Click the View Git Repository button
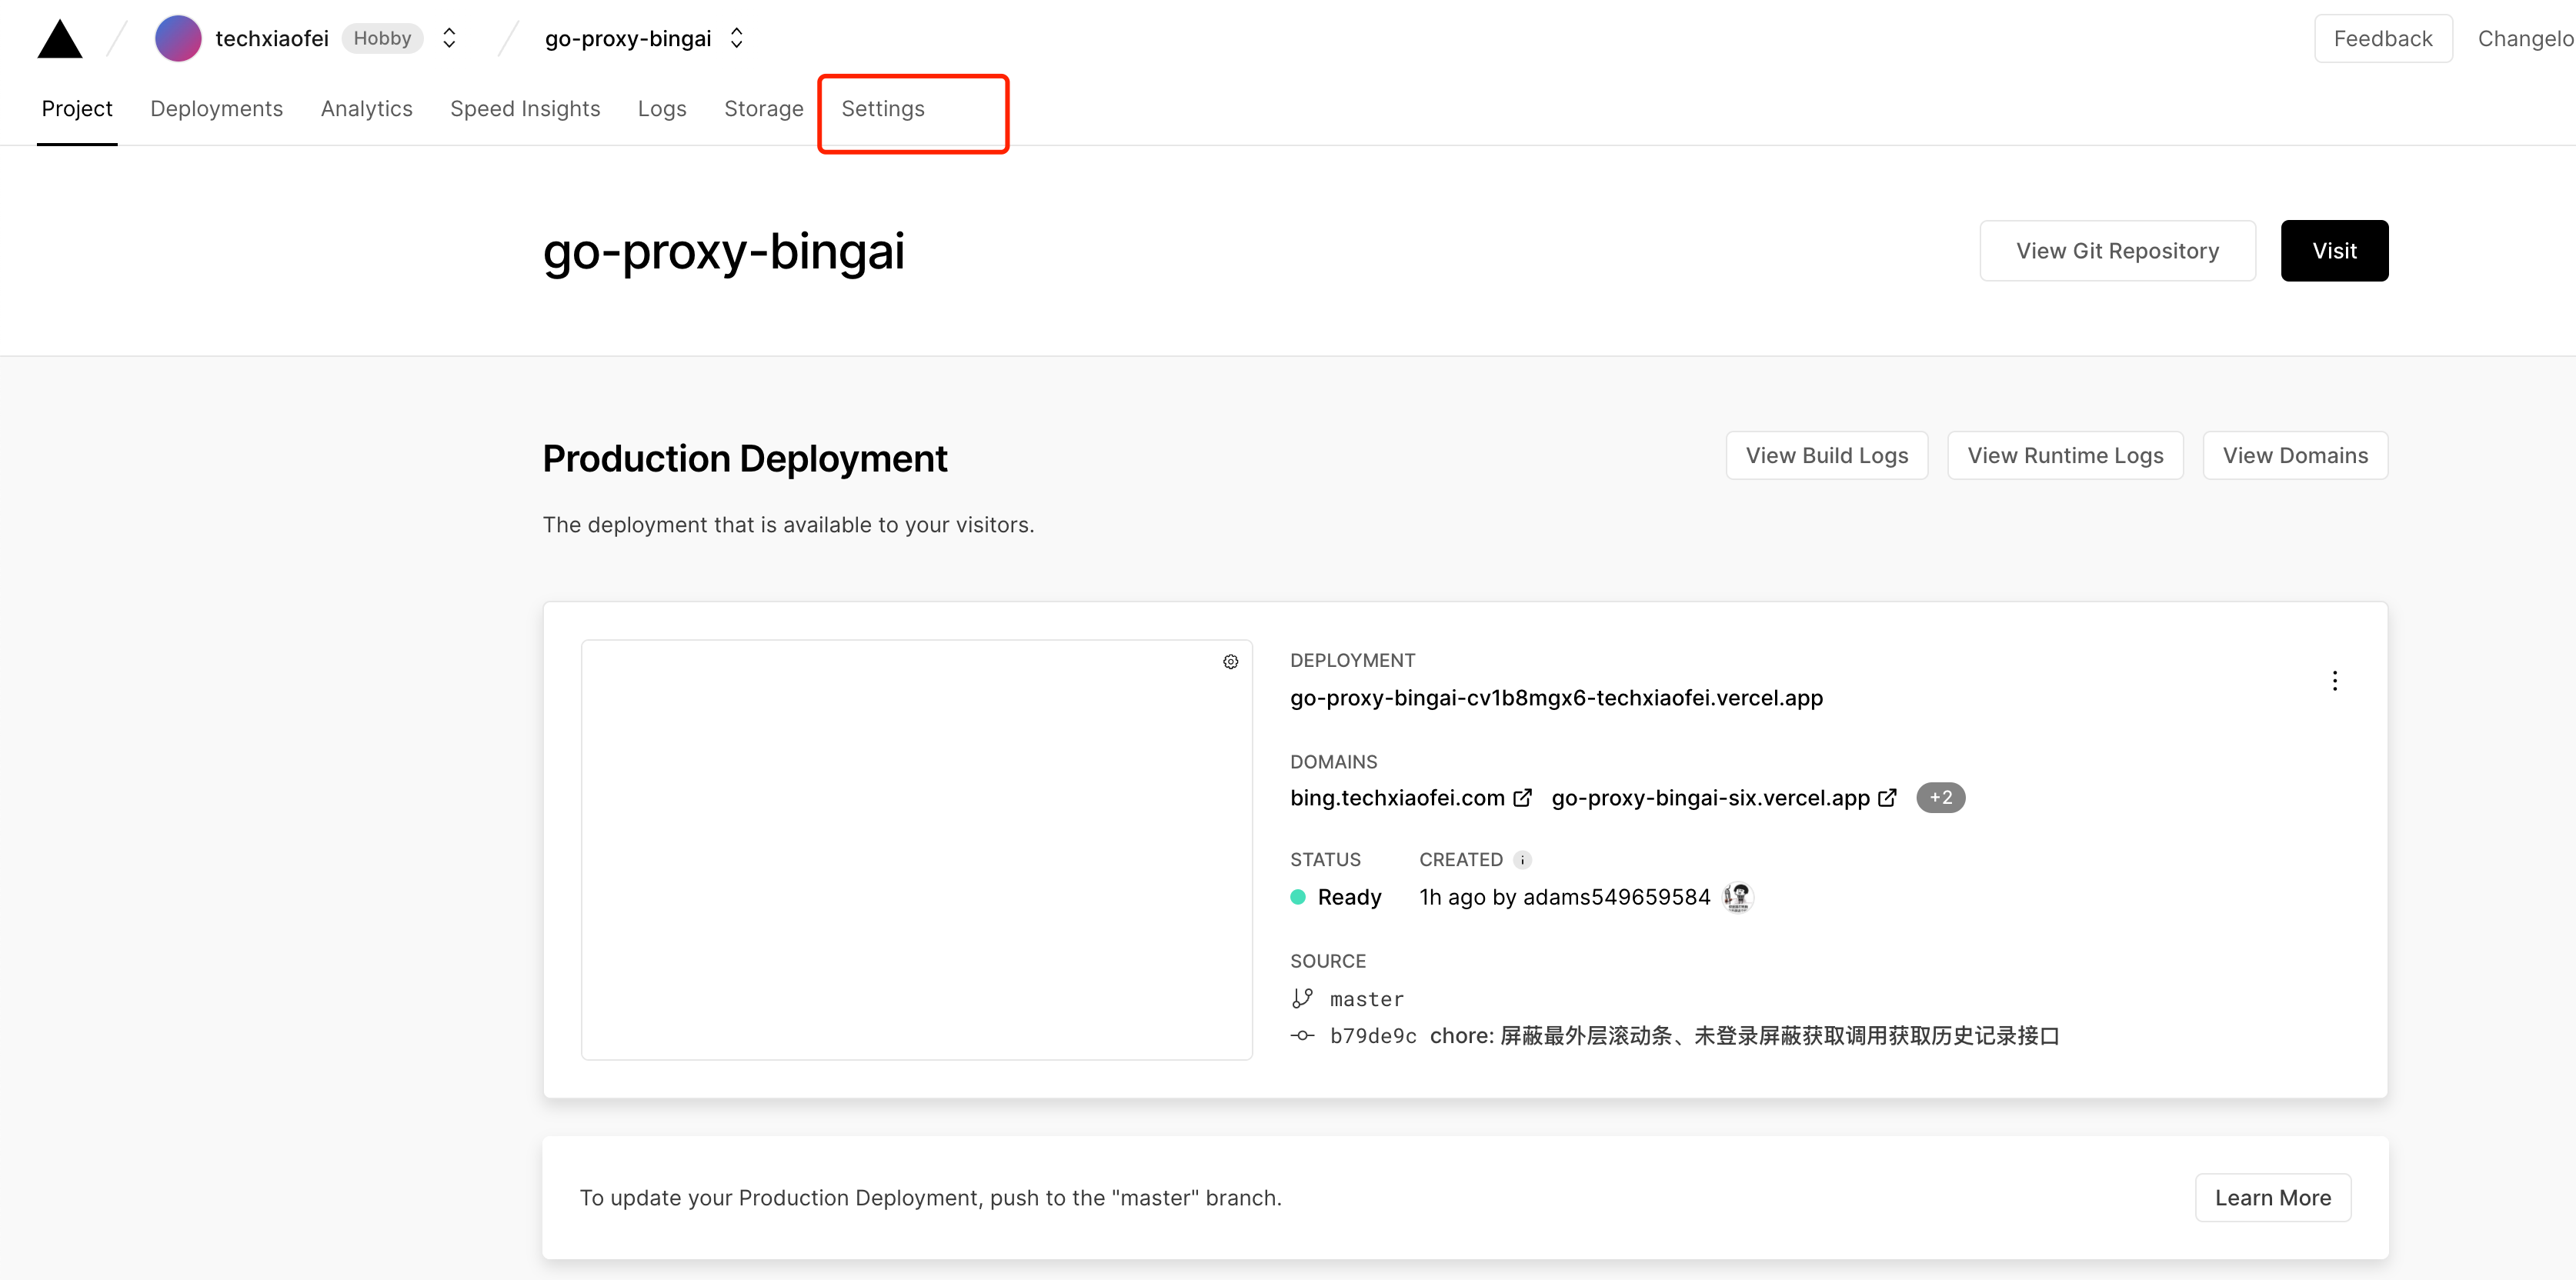The width and height of the screenshot is (2576, 1280). [2117, 250]
